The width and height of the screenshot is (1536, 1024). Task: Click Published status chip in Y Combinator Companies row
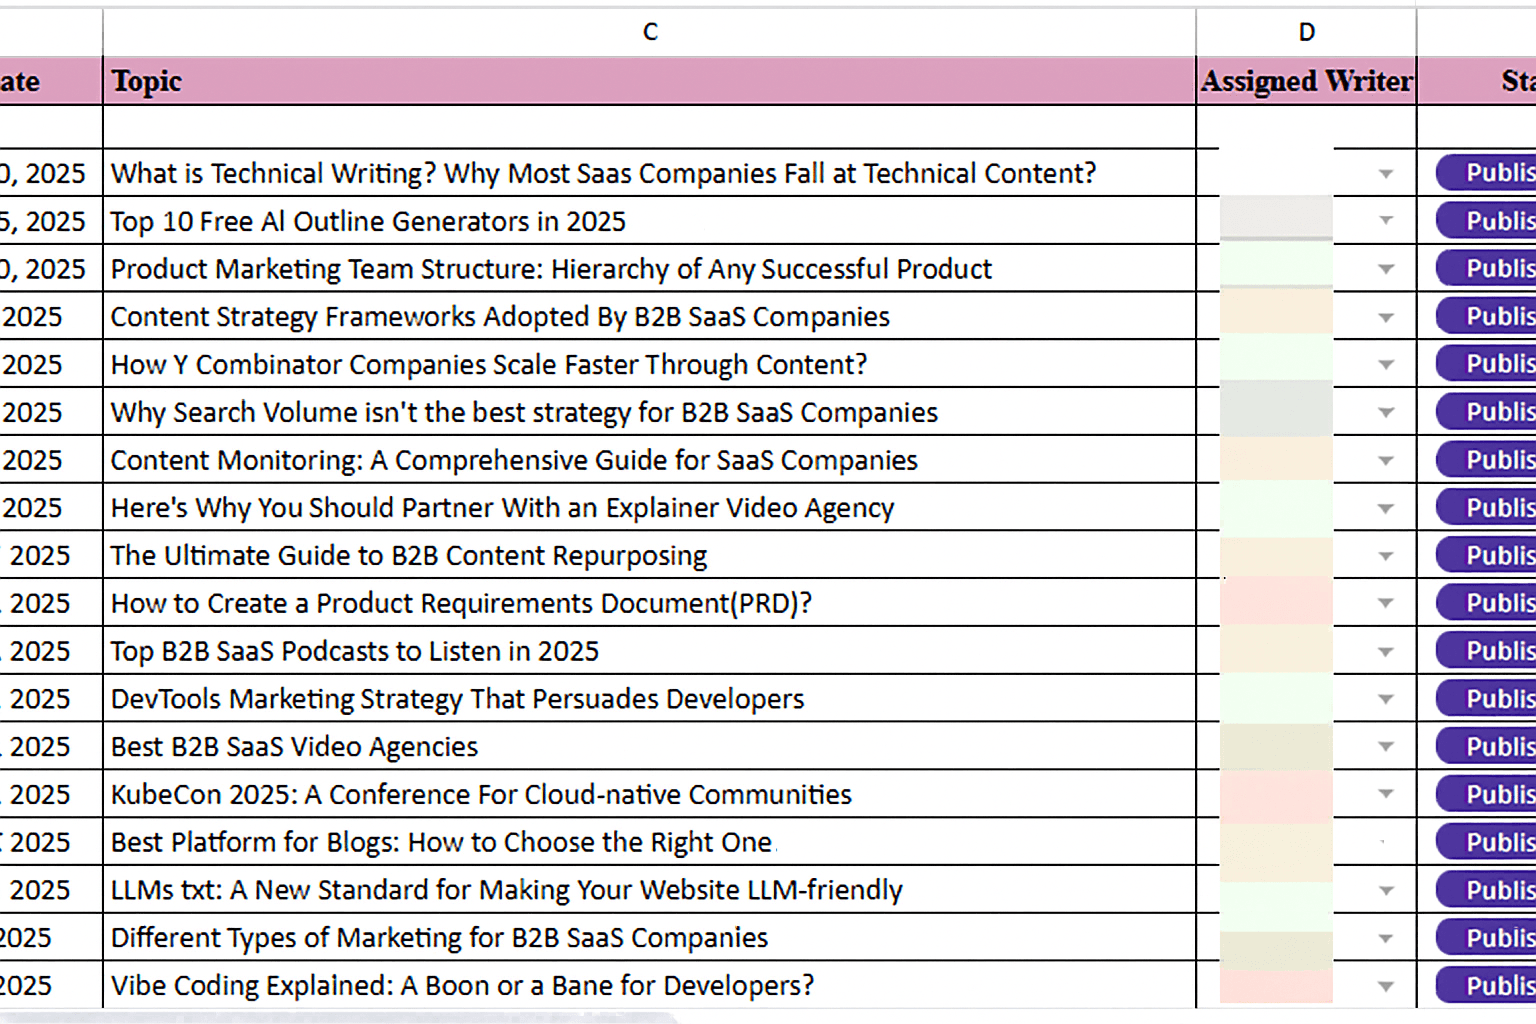click(1487, 363)
